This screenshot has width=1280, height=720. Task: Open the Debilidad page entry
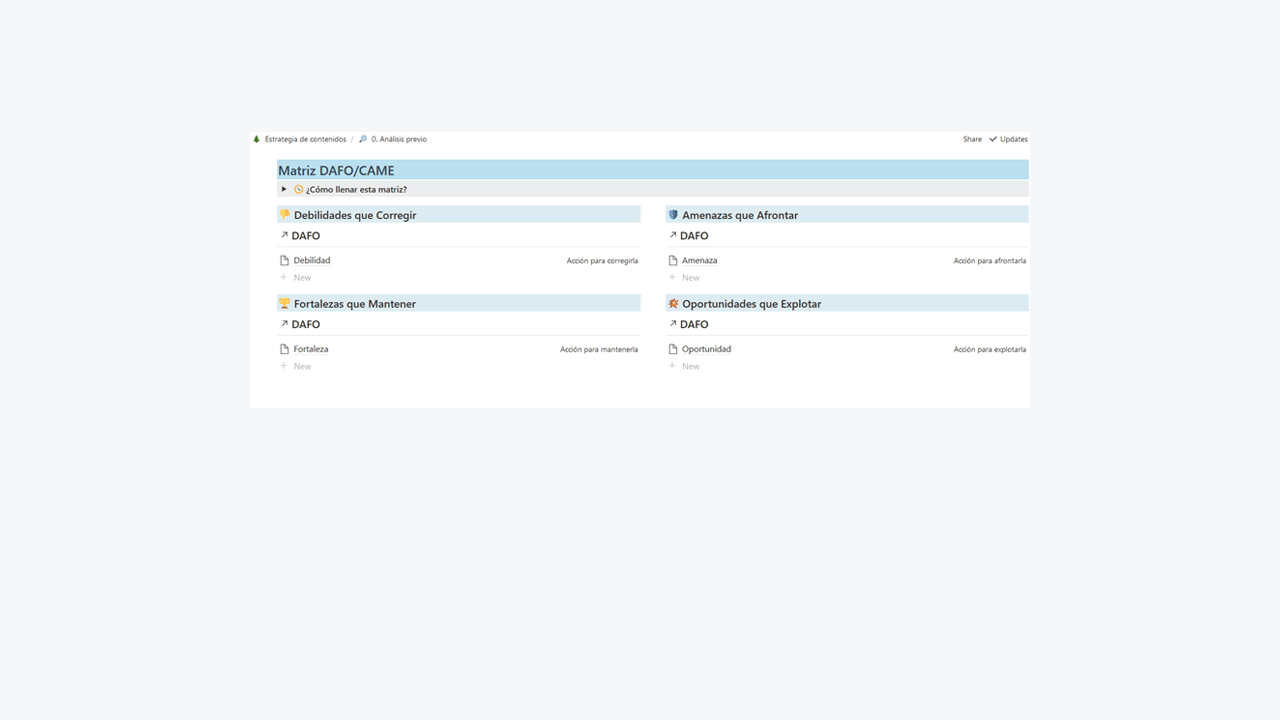[x=312, y=260]
